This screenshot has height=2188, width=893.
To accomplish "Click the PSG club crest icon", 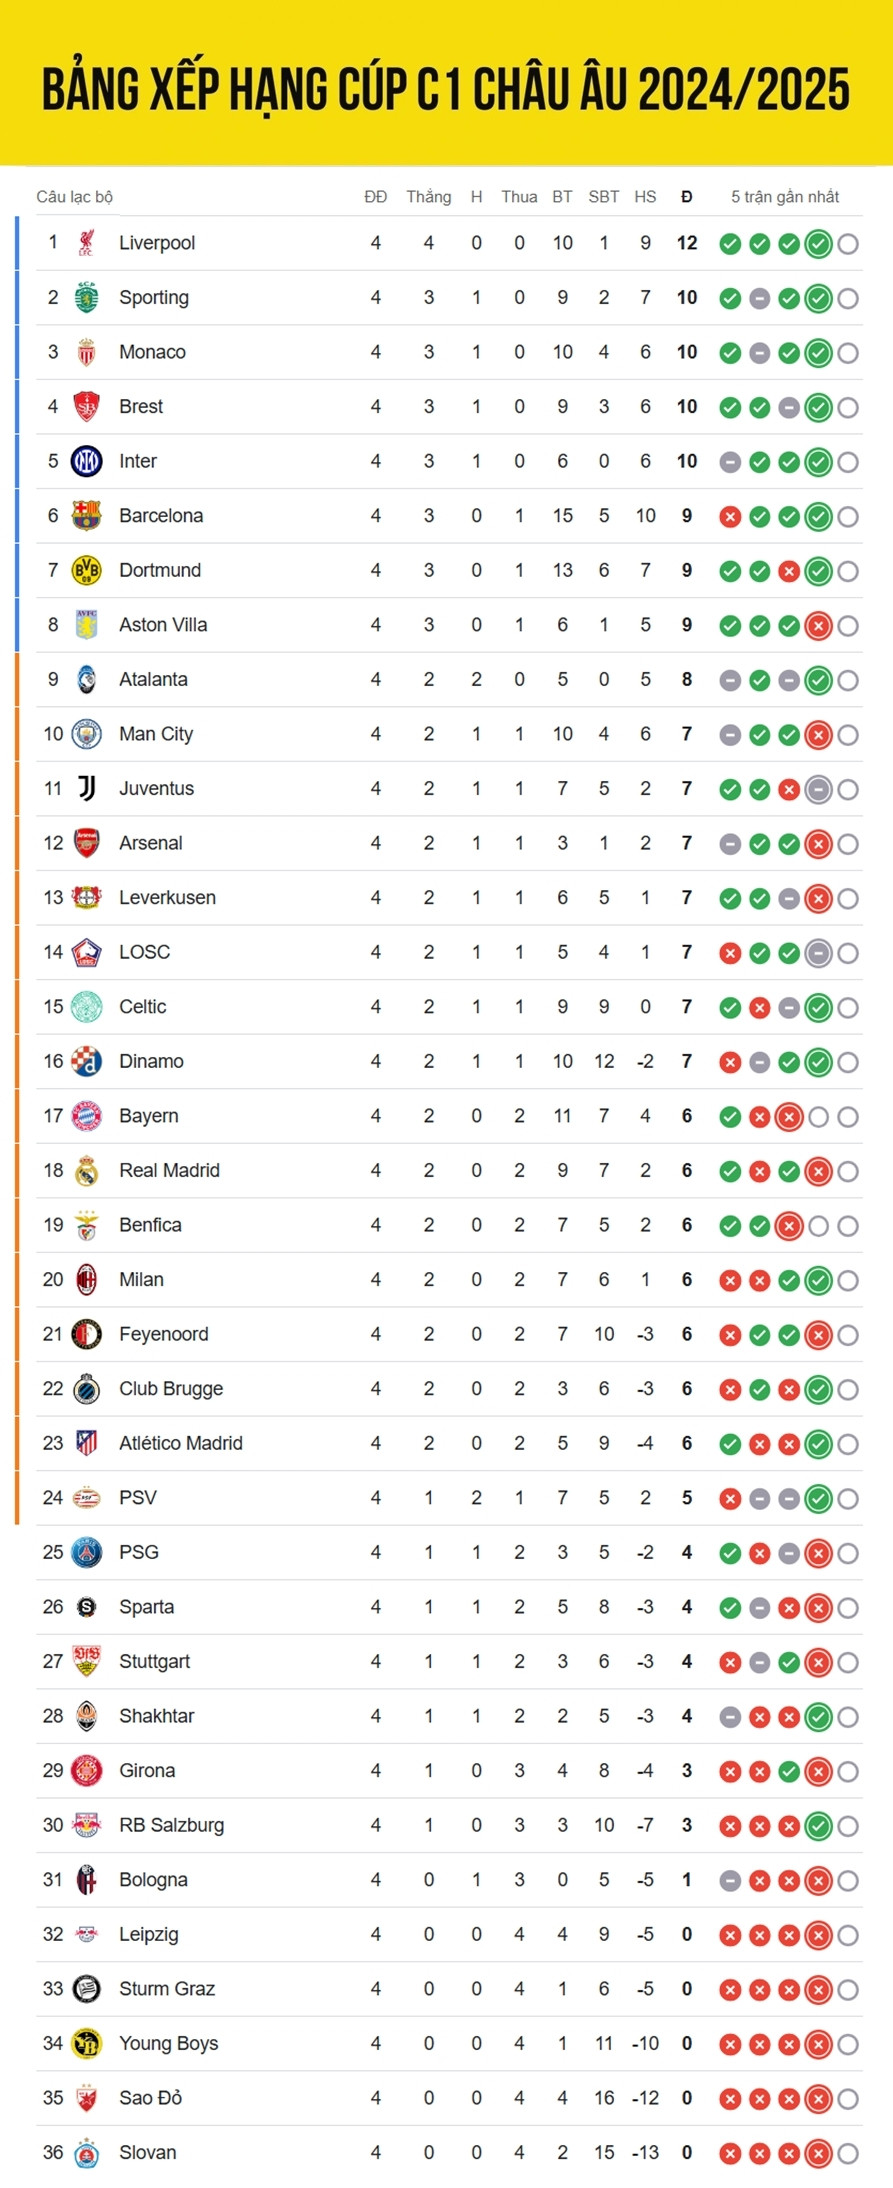I will tap(87, 1552).
